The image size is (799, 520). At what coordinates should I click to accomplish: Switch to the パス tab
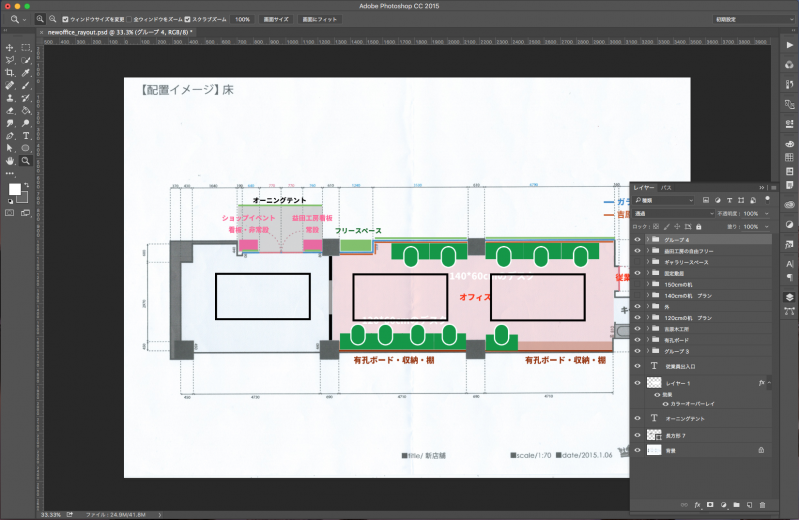666,188
